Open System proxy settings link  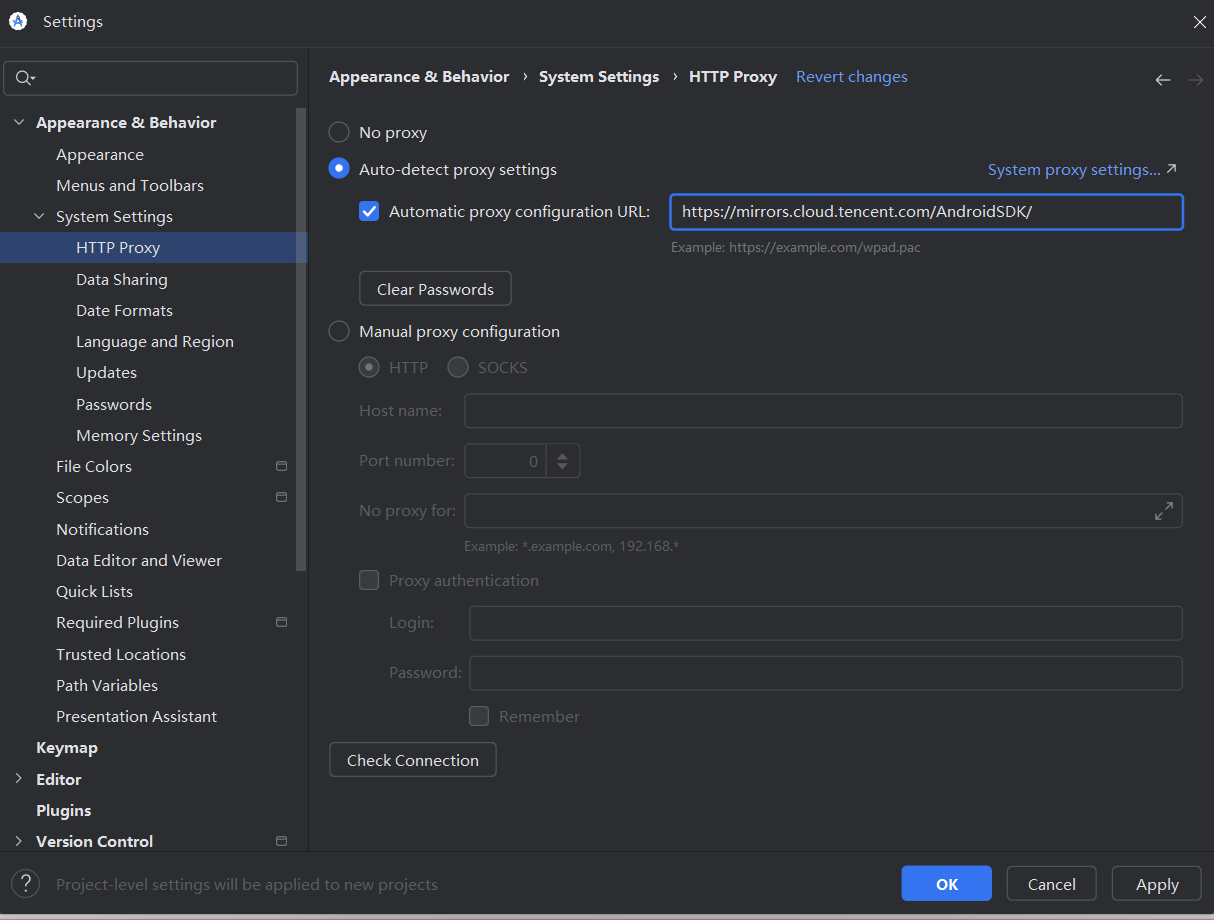click(1075, 169)
